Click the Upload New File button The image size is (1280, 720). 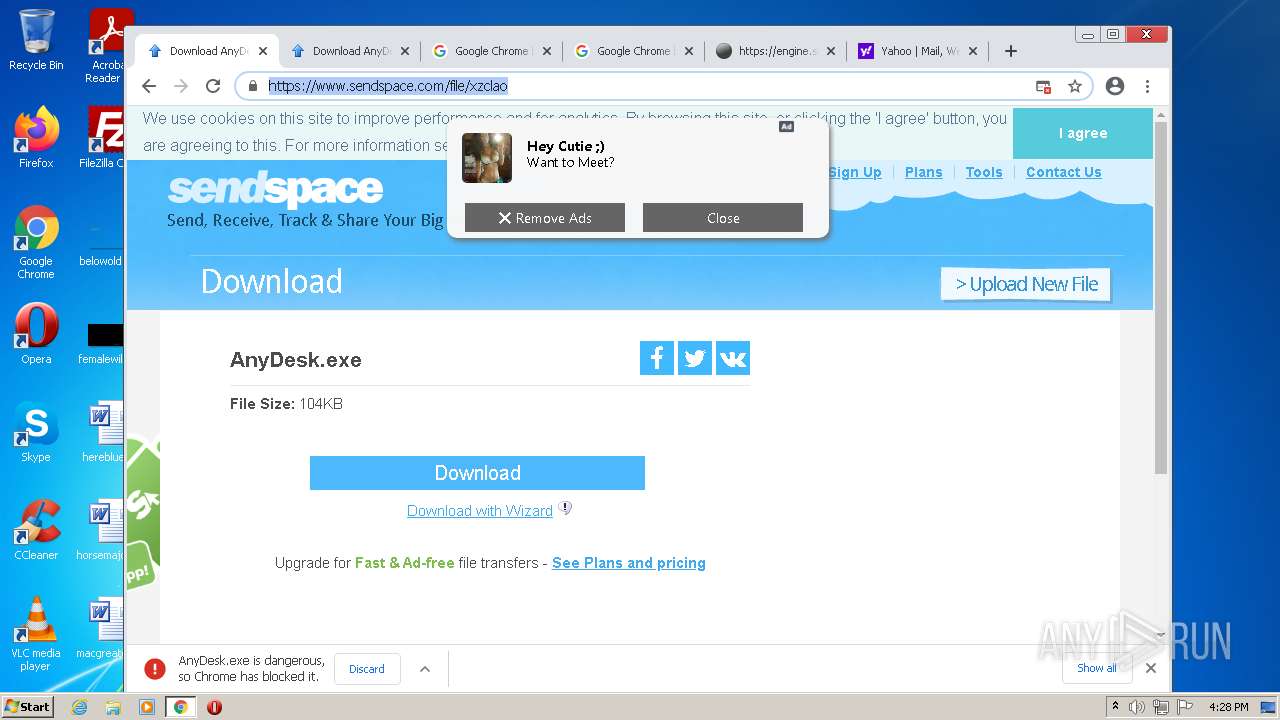tap(1026, 284)
